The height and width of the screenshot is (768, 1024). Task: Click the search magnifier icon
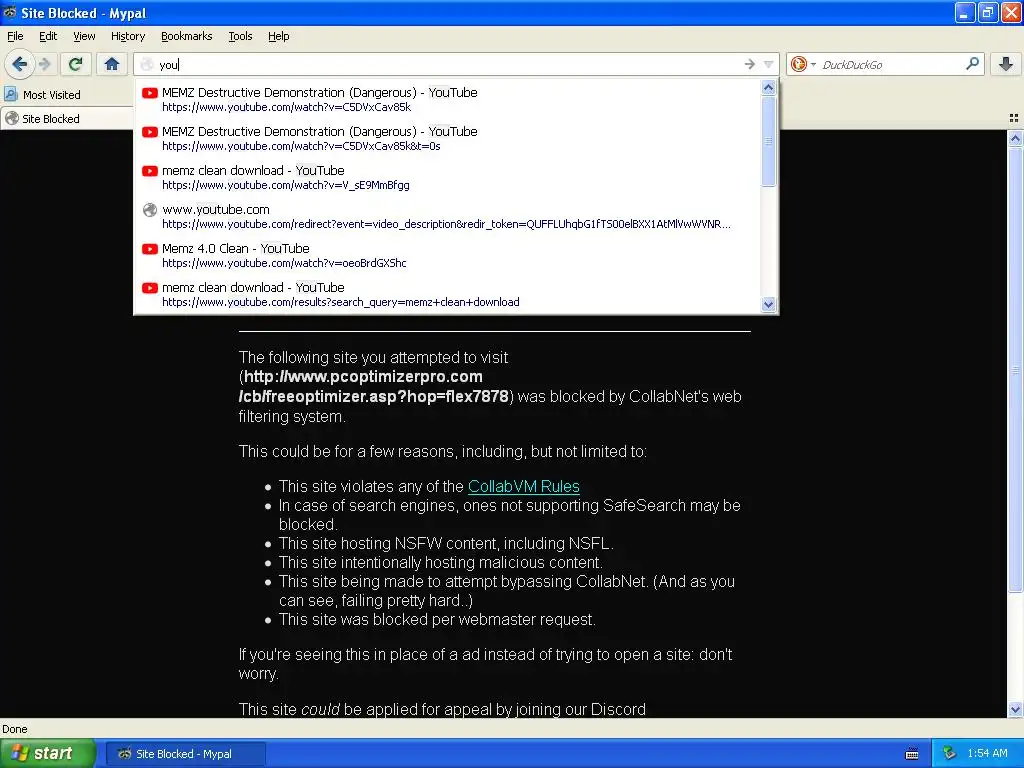click(972, 64)
